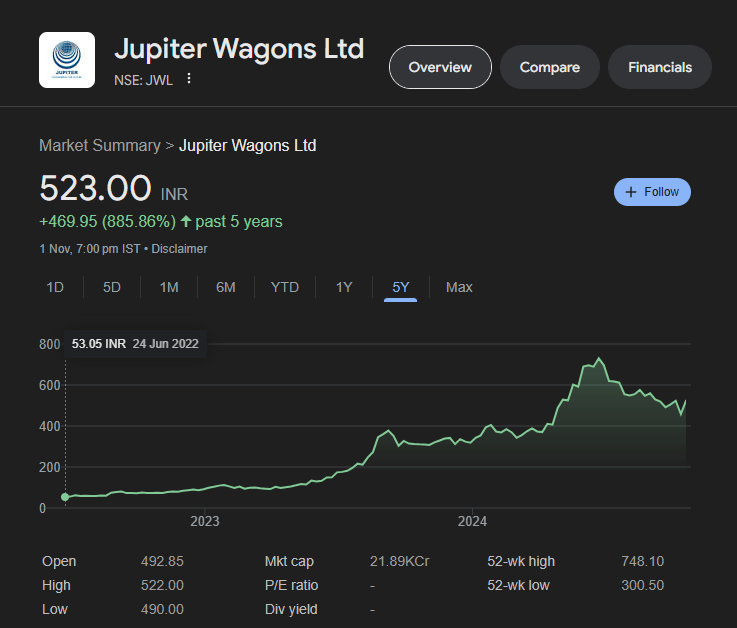
Task: Click the Mkt cap label
Action: (x=289, y=561)
